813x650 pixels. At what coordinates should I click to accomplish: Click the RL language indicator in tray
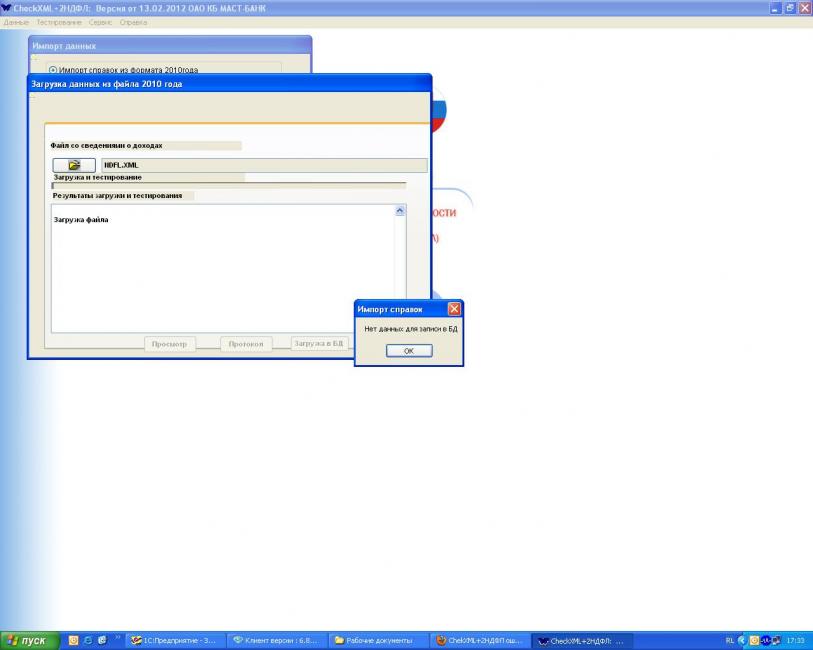point(728,640)
